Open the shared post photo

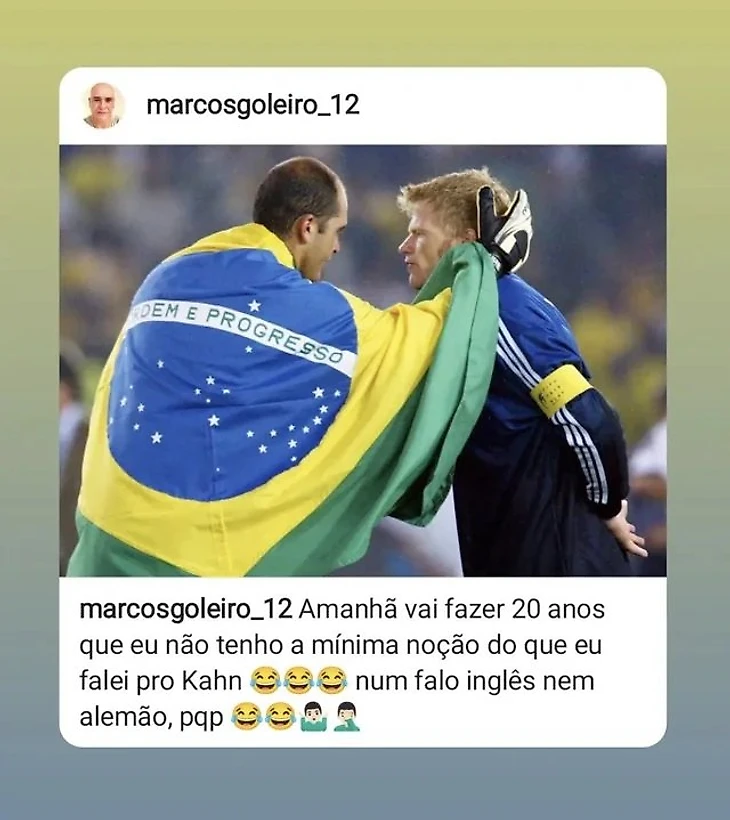363,360
